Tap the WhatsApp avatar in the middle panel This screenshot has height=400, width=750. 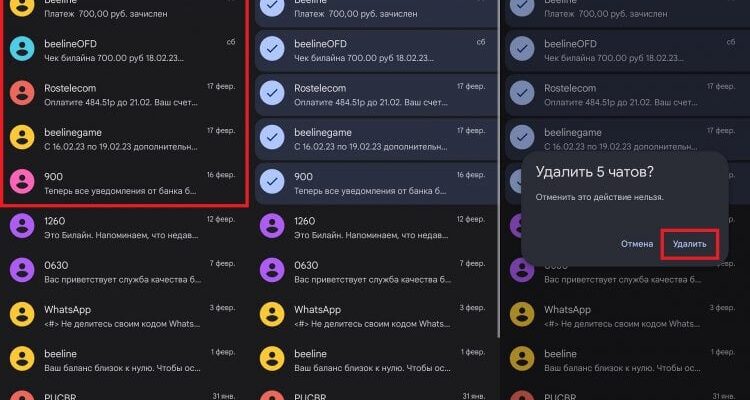[x=273, y=315]
